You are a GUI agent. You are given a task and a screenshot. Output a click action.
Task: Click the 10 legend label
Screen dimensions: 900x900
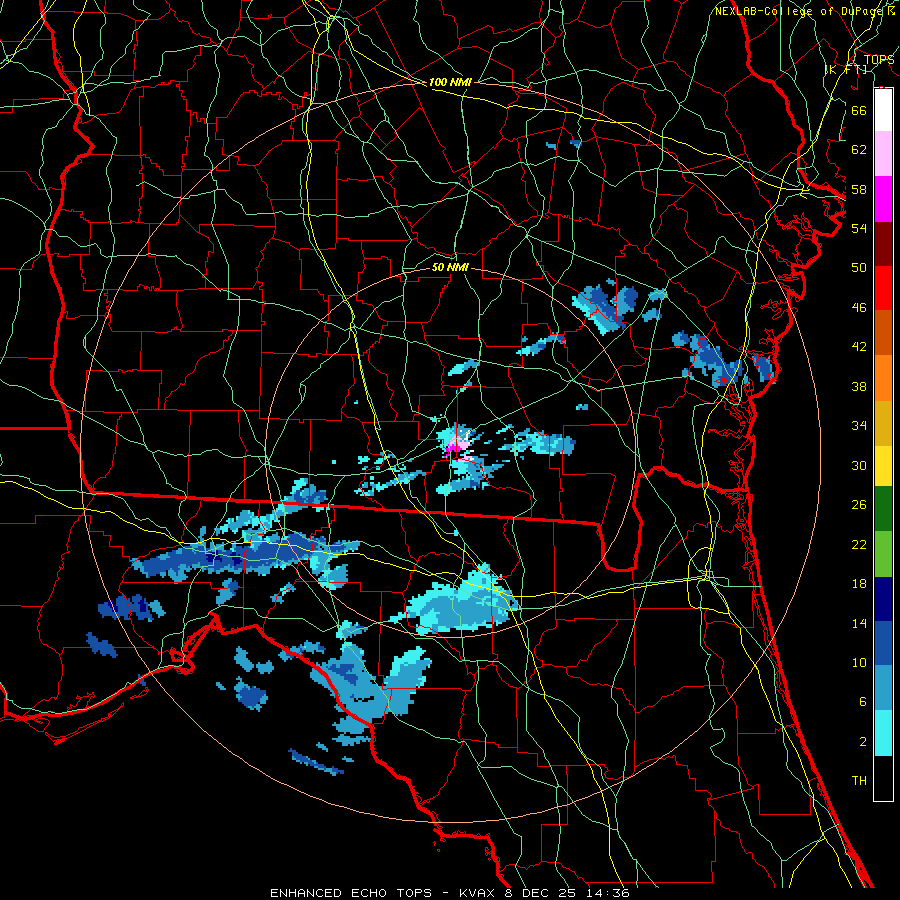859,663
